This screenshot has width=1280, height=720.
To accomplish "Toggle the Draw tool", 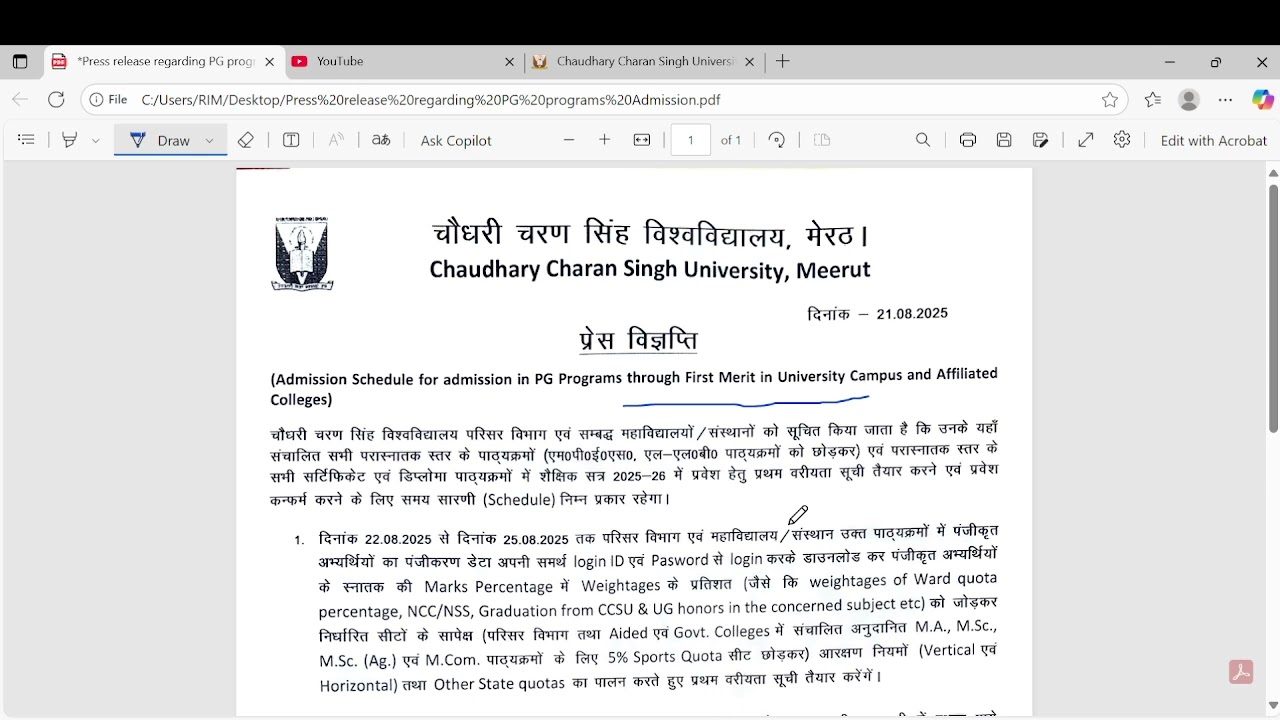I will click(x=160, y=140).
